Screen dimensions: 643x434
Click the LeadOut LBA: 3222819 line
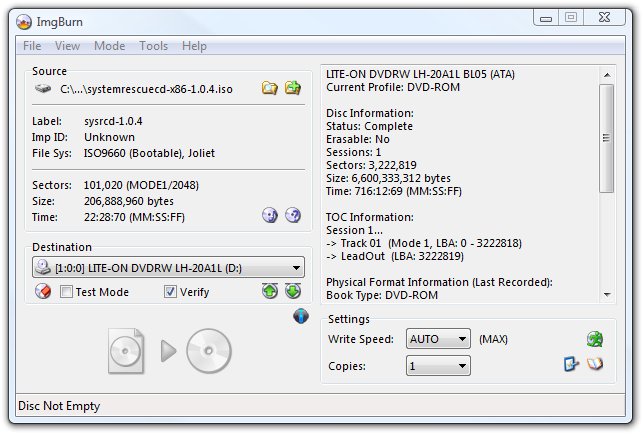pos(395,257)
